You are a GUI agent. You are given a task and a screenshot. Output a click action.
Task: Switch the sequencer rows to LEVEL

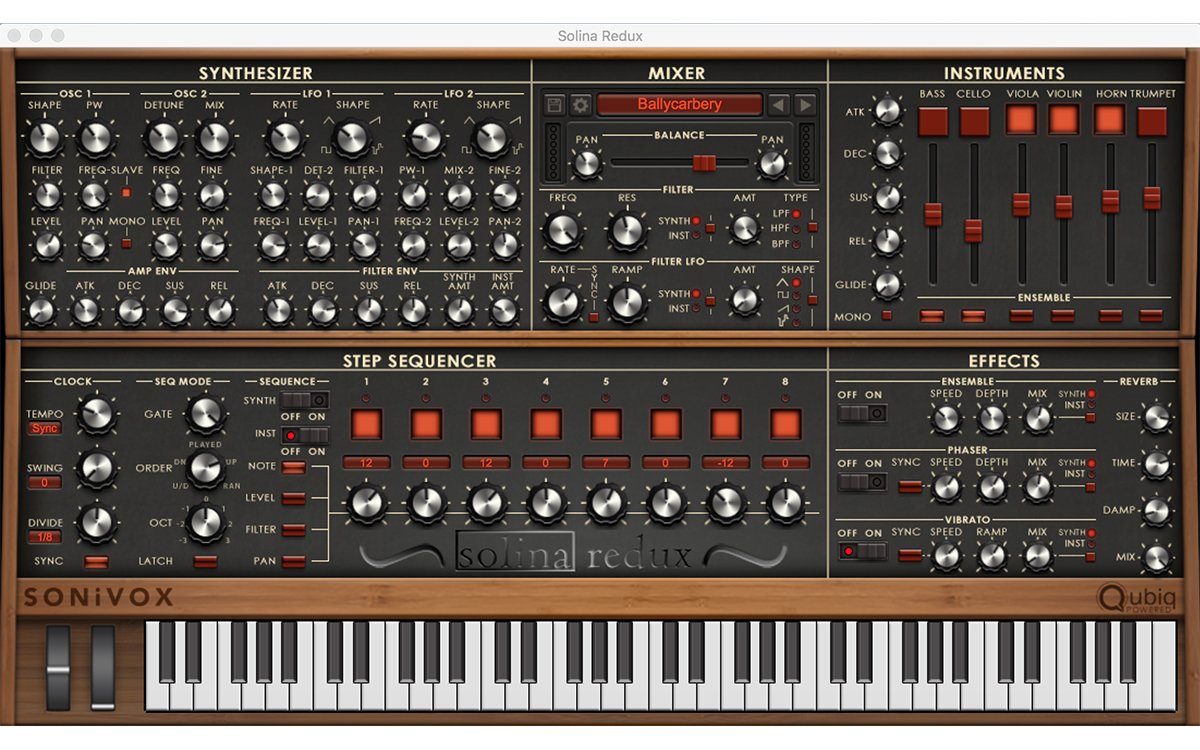click(293, 497)
